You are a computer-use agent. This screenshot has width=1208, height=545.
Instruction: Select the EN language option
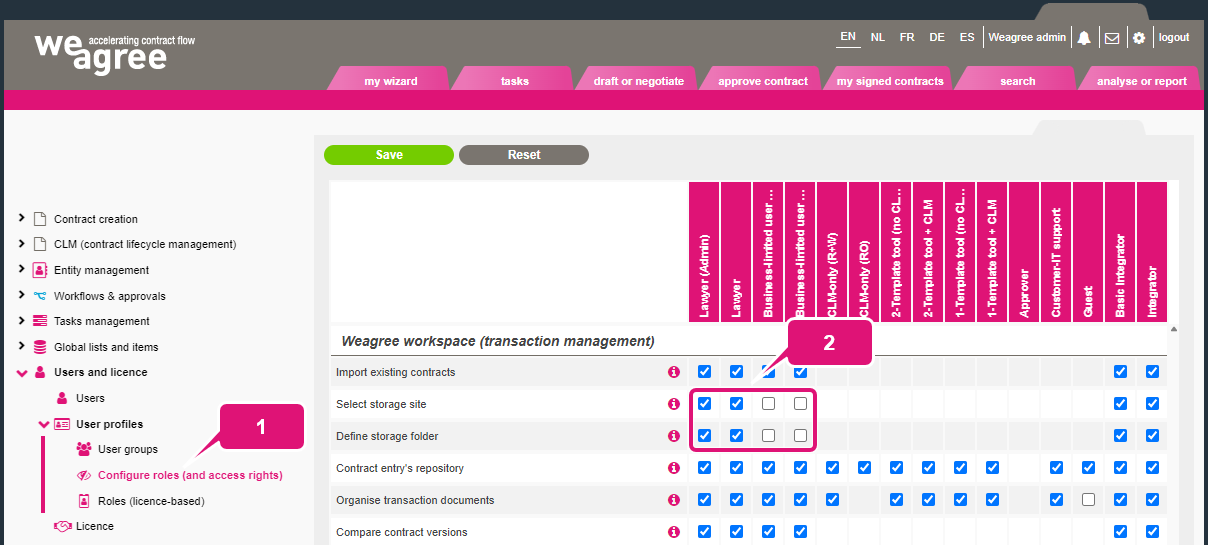click(x=848, y=38)
